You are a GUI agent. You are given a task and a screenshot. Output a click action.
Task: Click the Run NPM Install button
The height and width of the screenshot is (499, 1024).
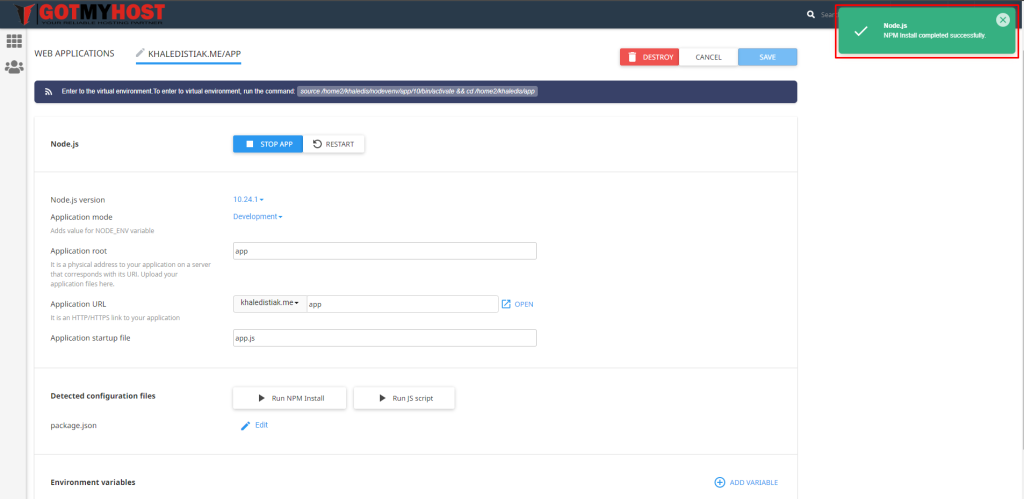tap(291, 398)
